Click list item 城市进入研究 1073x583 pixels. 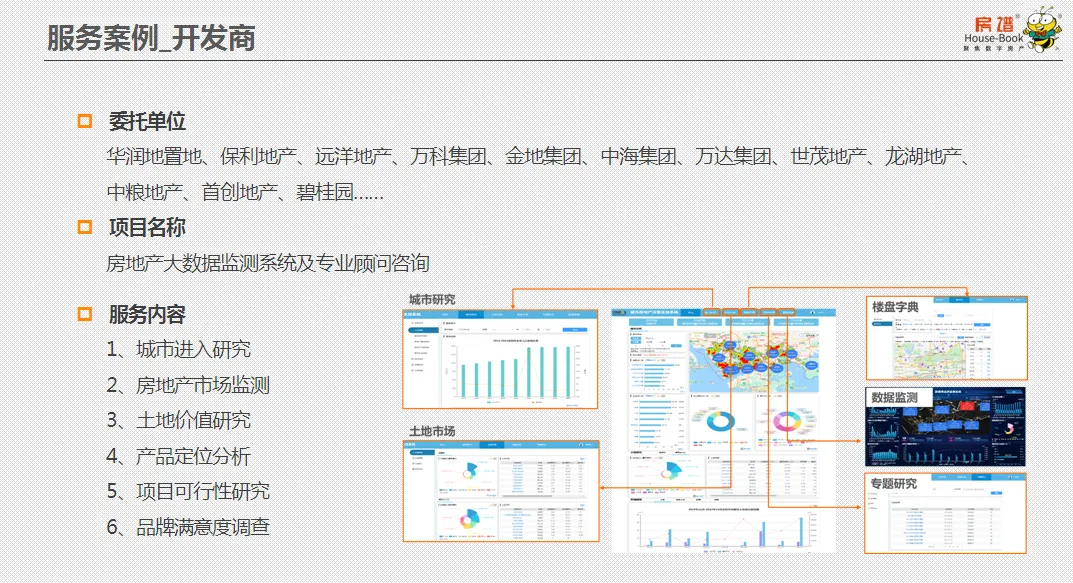click(194, 350)
